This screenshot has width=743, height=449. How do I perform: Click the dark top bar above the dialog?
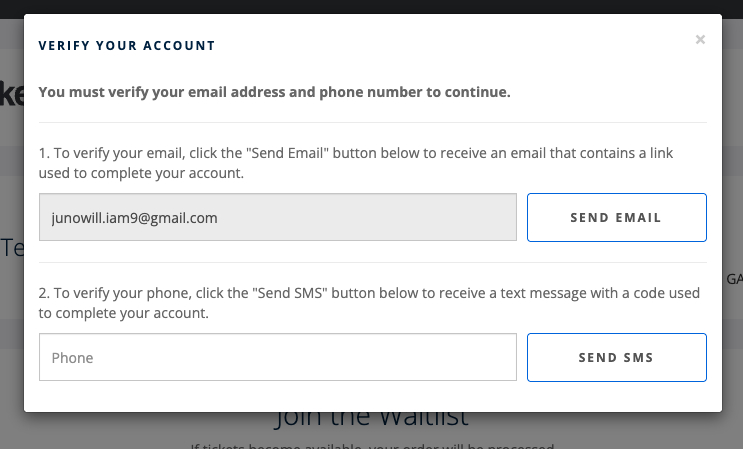click(372, 7)
